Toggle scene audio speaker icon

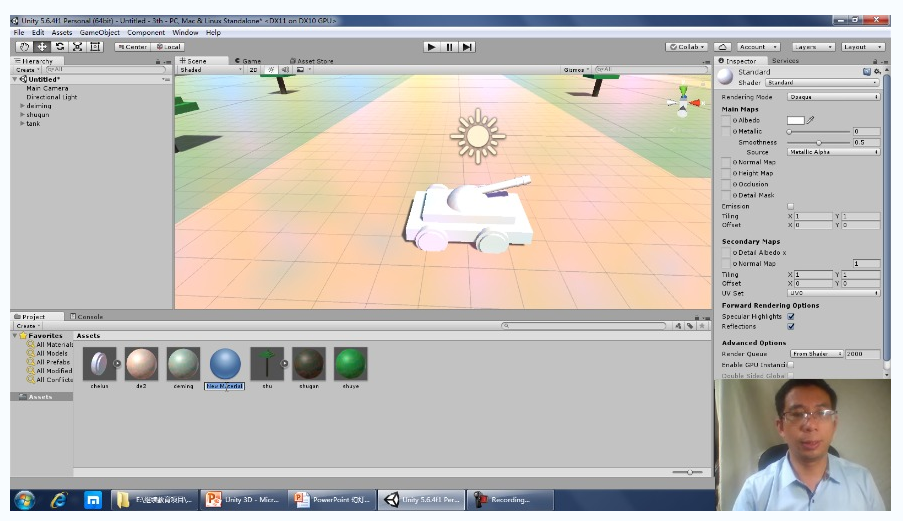(283, 70)
